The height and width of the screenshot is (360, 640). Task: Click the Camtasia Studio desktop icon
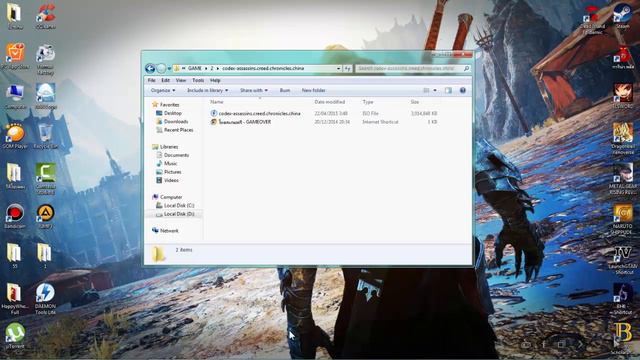coord(46,178)
